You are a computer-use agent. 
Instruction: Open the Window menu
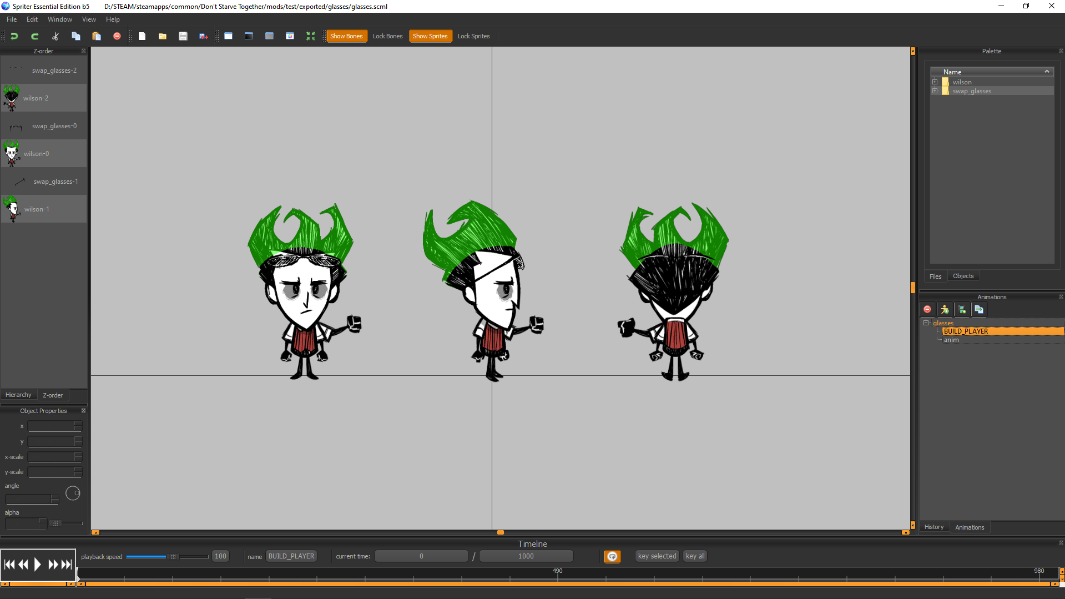click(60, 19)
